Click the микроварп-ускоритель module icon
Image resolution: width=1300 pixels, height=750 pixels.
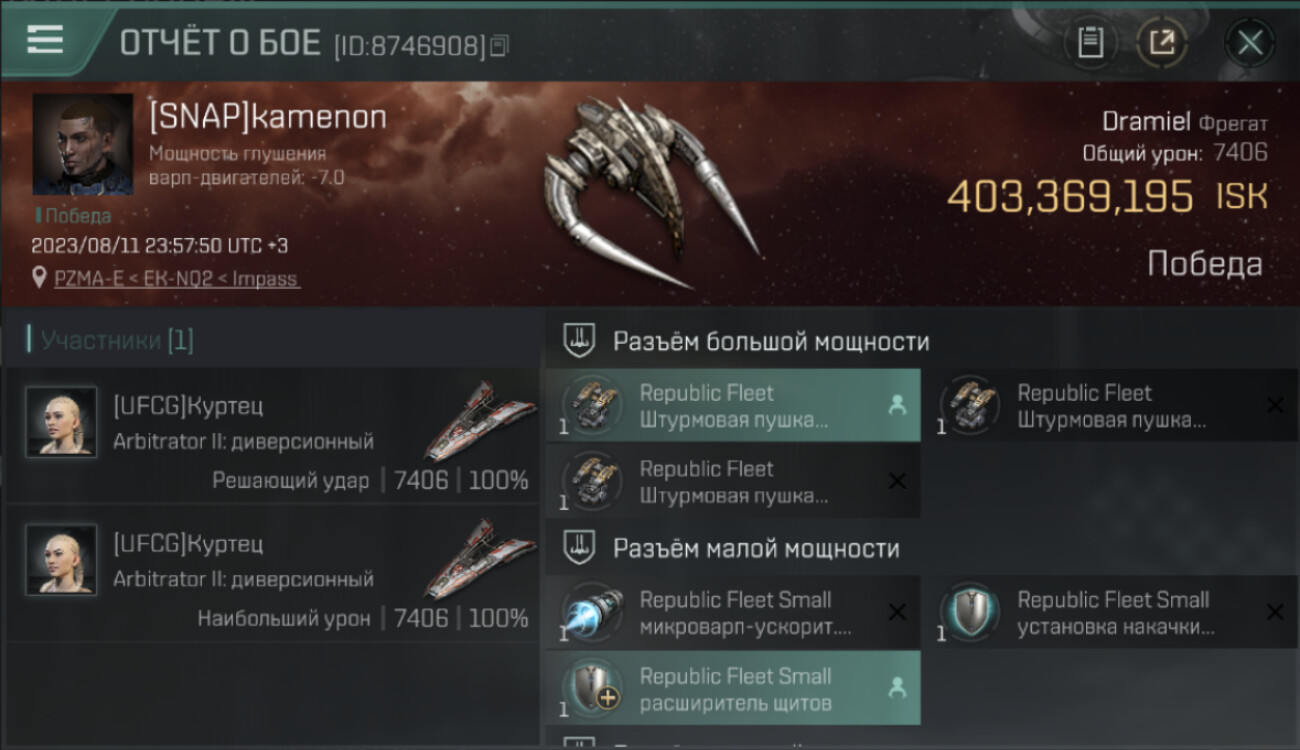click(x=592, y=612)
